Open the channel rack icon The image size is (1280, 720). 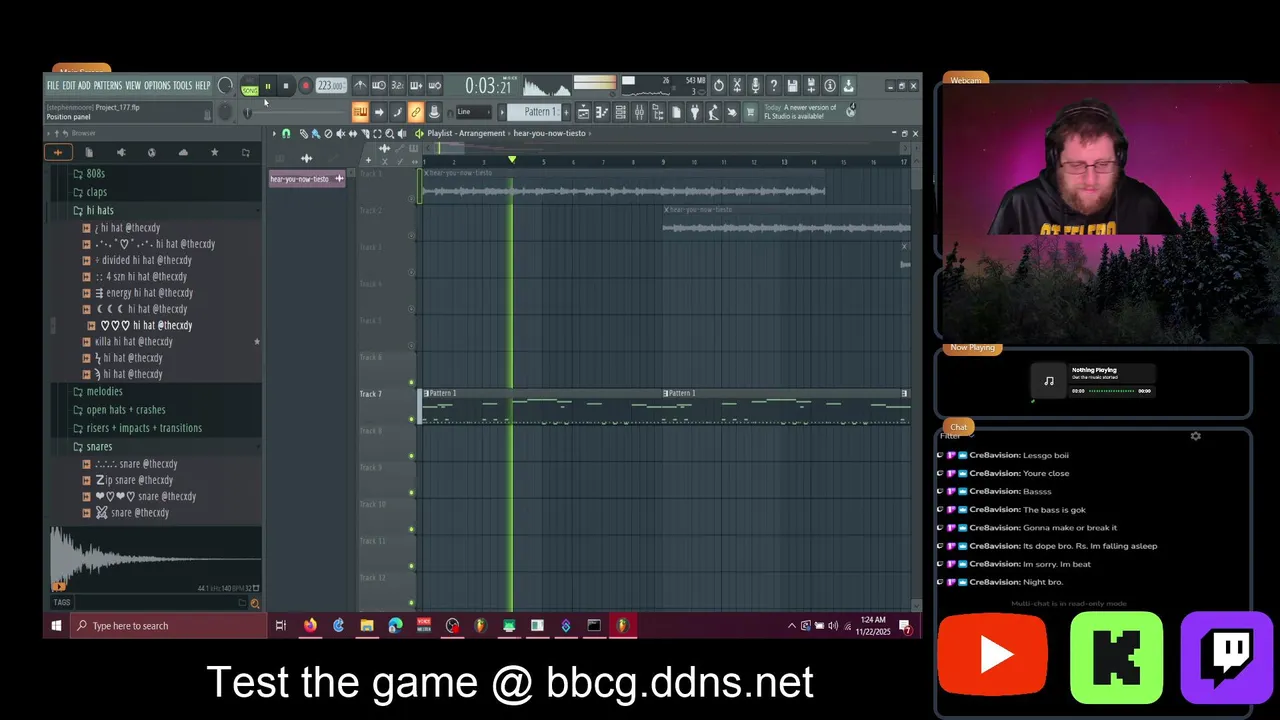pyautogui.click(x=621, y=112)
